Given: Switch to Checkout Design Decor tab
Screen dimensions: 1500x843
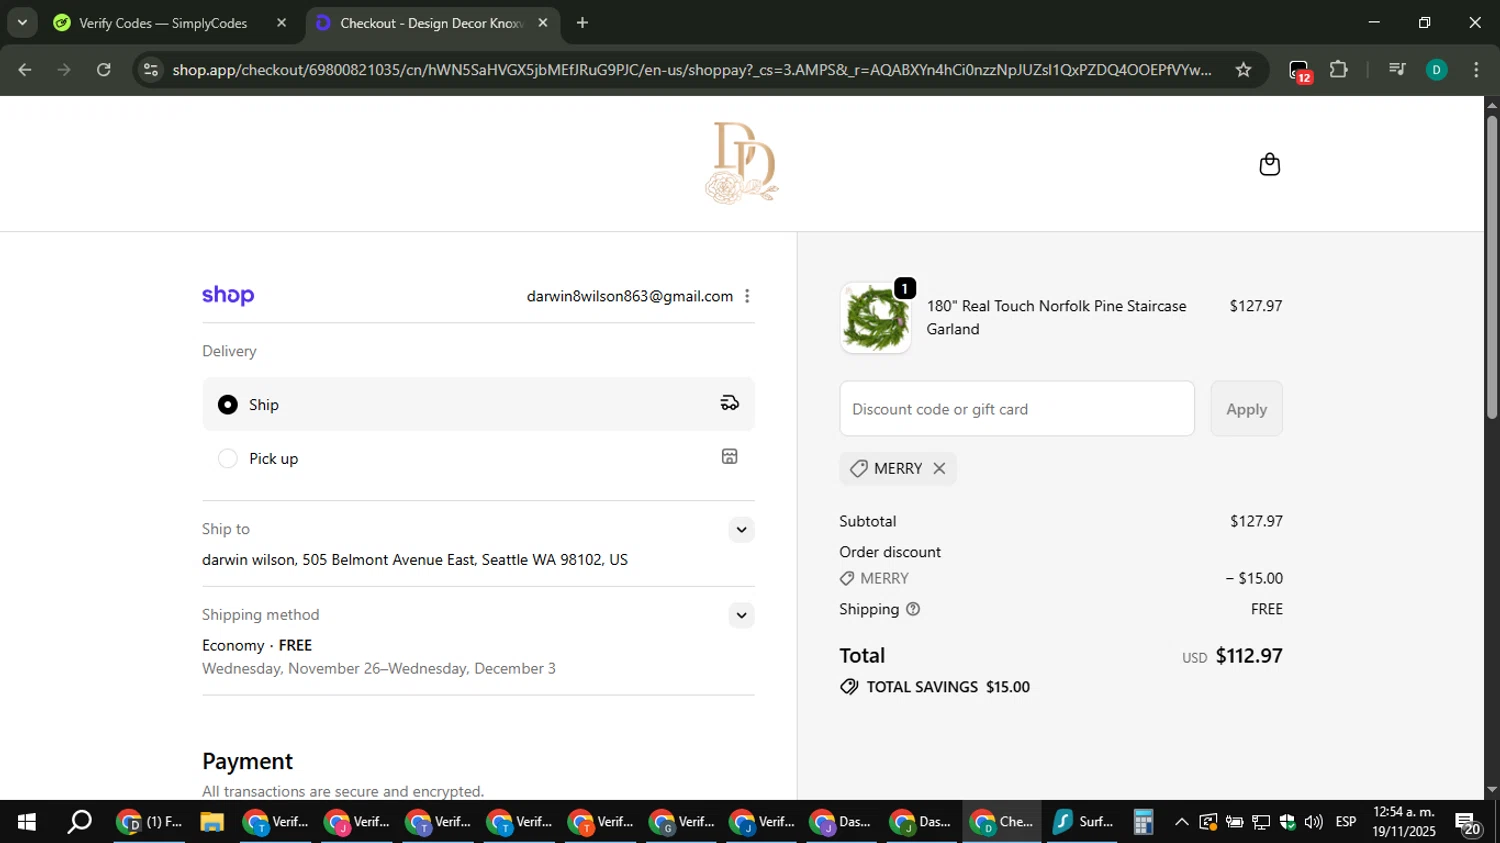Looking at the screenshot, I should pos(431,22).
